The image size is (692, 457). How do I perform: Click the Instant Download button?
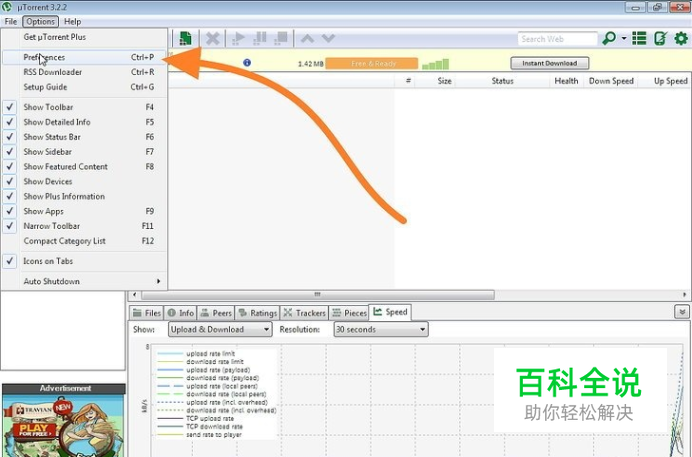coord(549,63)
